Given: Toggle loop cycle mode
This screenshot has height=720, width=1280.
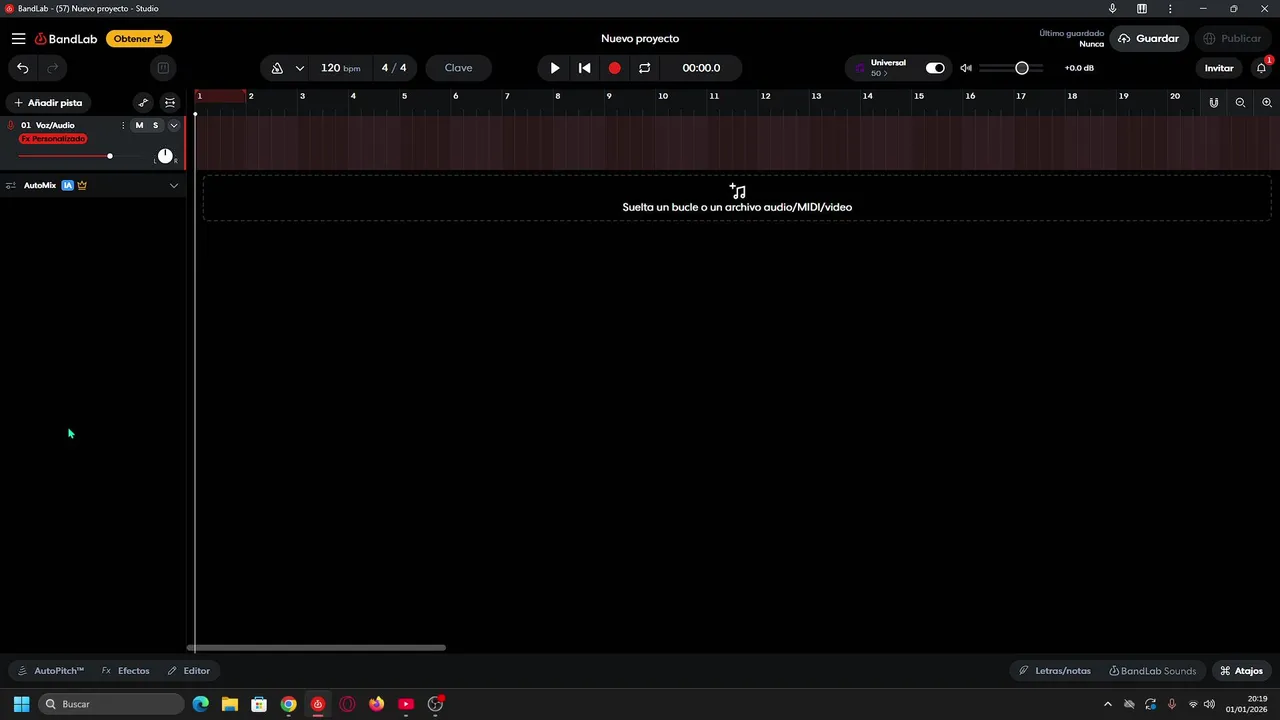Looking at the screenshot, I should click(x=645, y=68).
